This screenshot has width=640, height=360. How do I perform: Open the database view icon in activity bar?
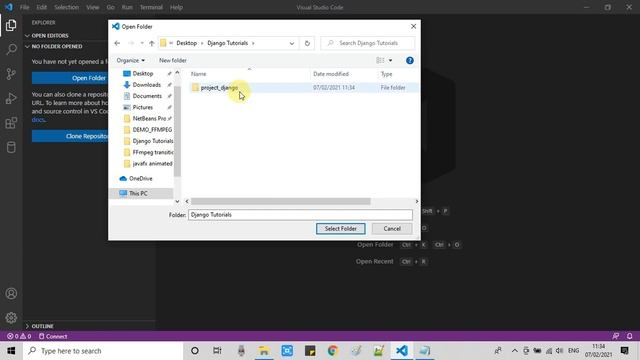(11, 147)
